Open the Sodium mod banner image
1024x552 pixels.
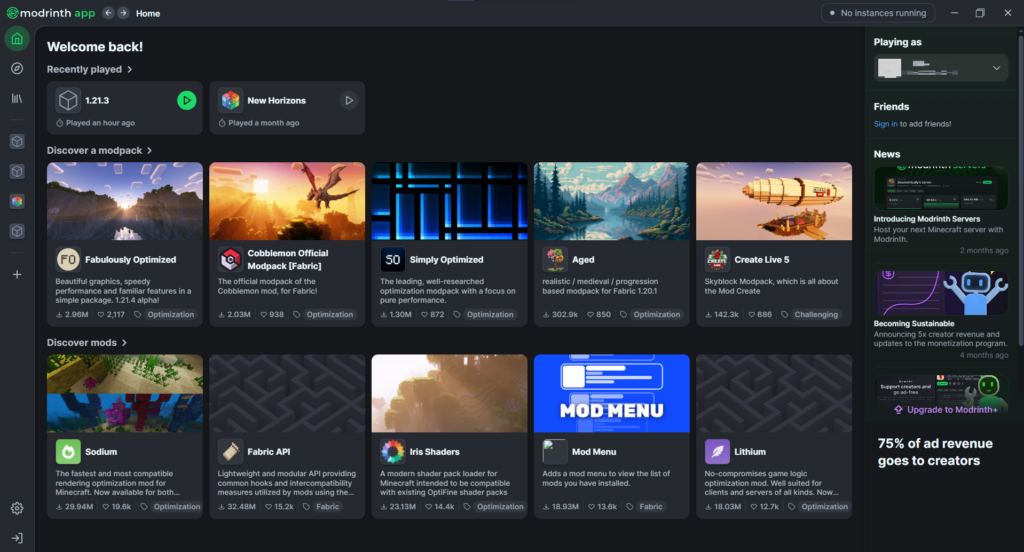(125, 393)
